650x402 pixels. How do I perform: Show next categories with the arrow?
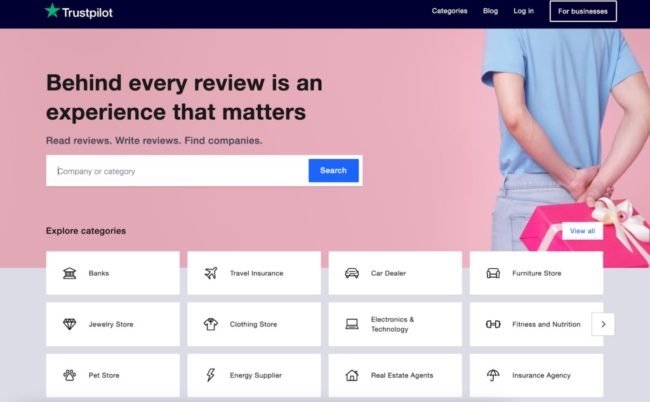click(x=603, y=324)
